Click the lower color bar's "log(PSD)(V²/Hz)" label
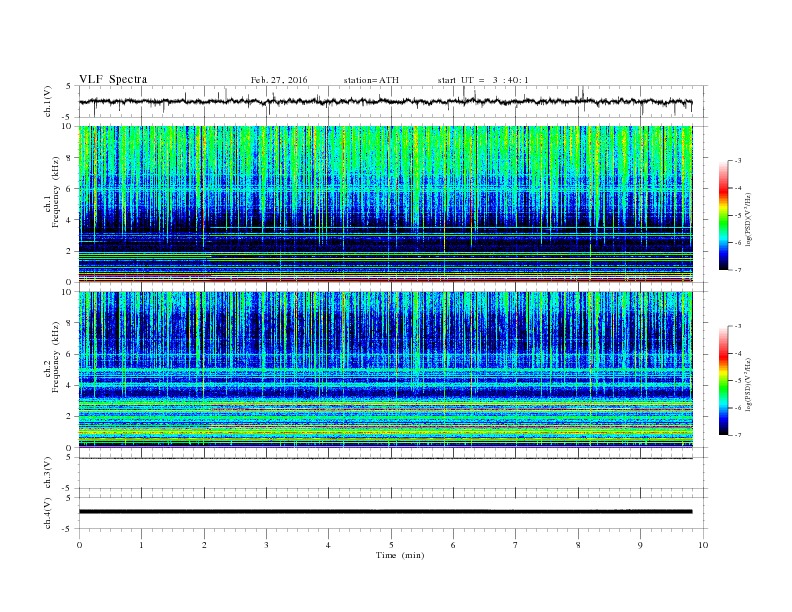 pos(748,385)
